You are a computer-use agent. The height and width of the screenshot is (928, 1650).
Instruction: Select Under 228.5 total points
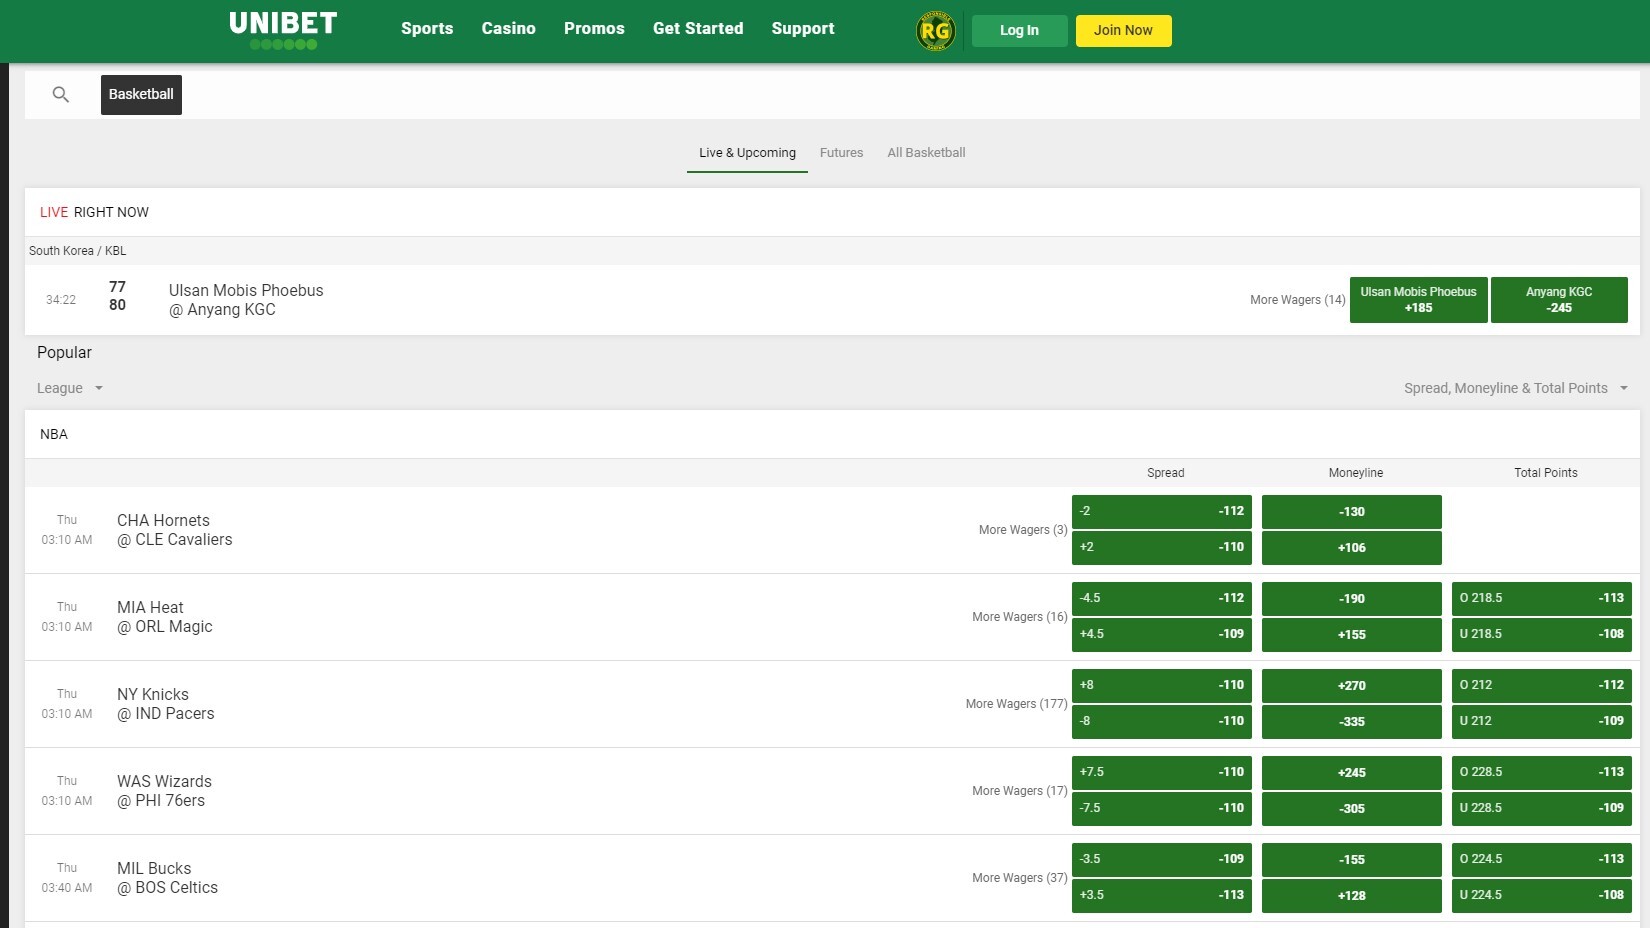point(1542,808)
